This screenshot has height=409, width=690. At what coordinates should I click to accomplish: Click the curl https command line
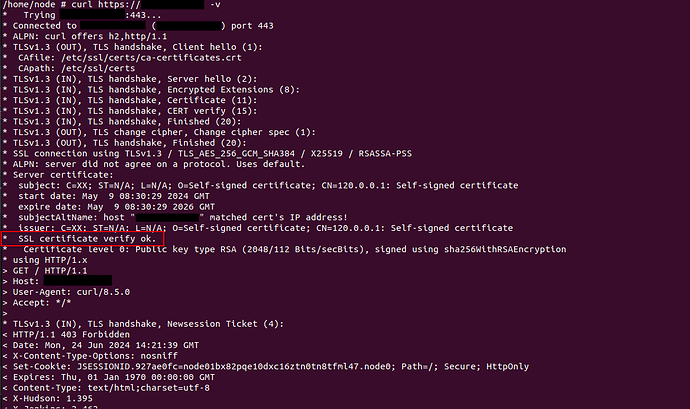click(111, 4)
